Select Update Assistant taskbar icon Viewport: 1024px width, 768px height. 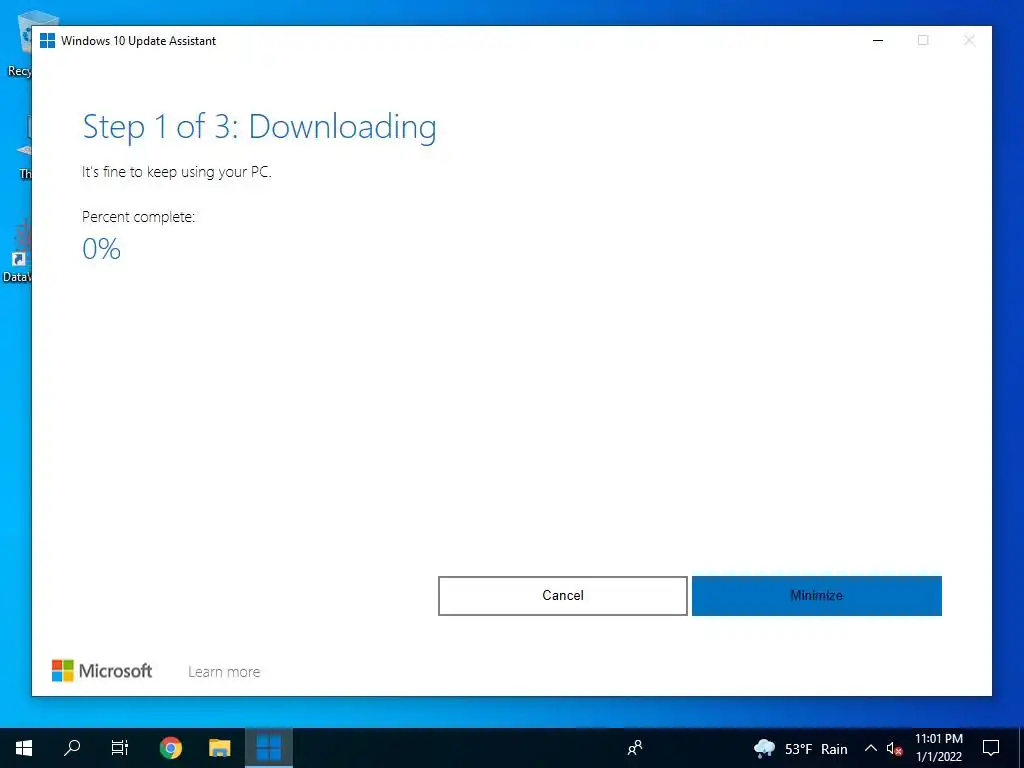click(x=268, y=748)
